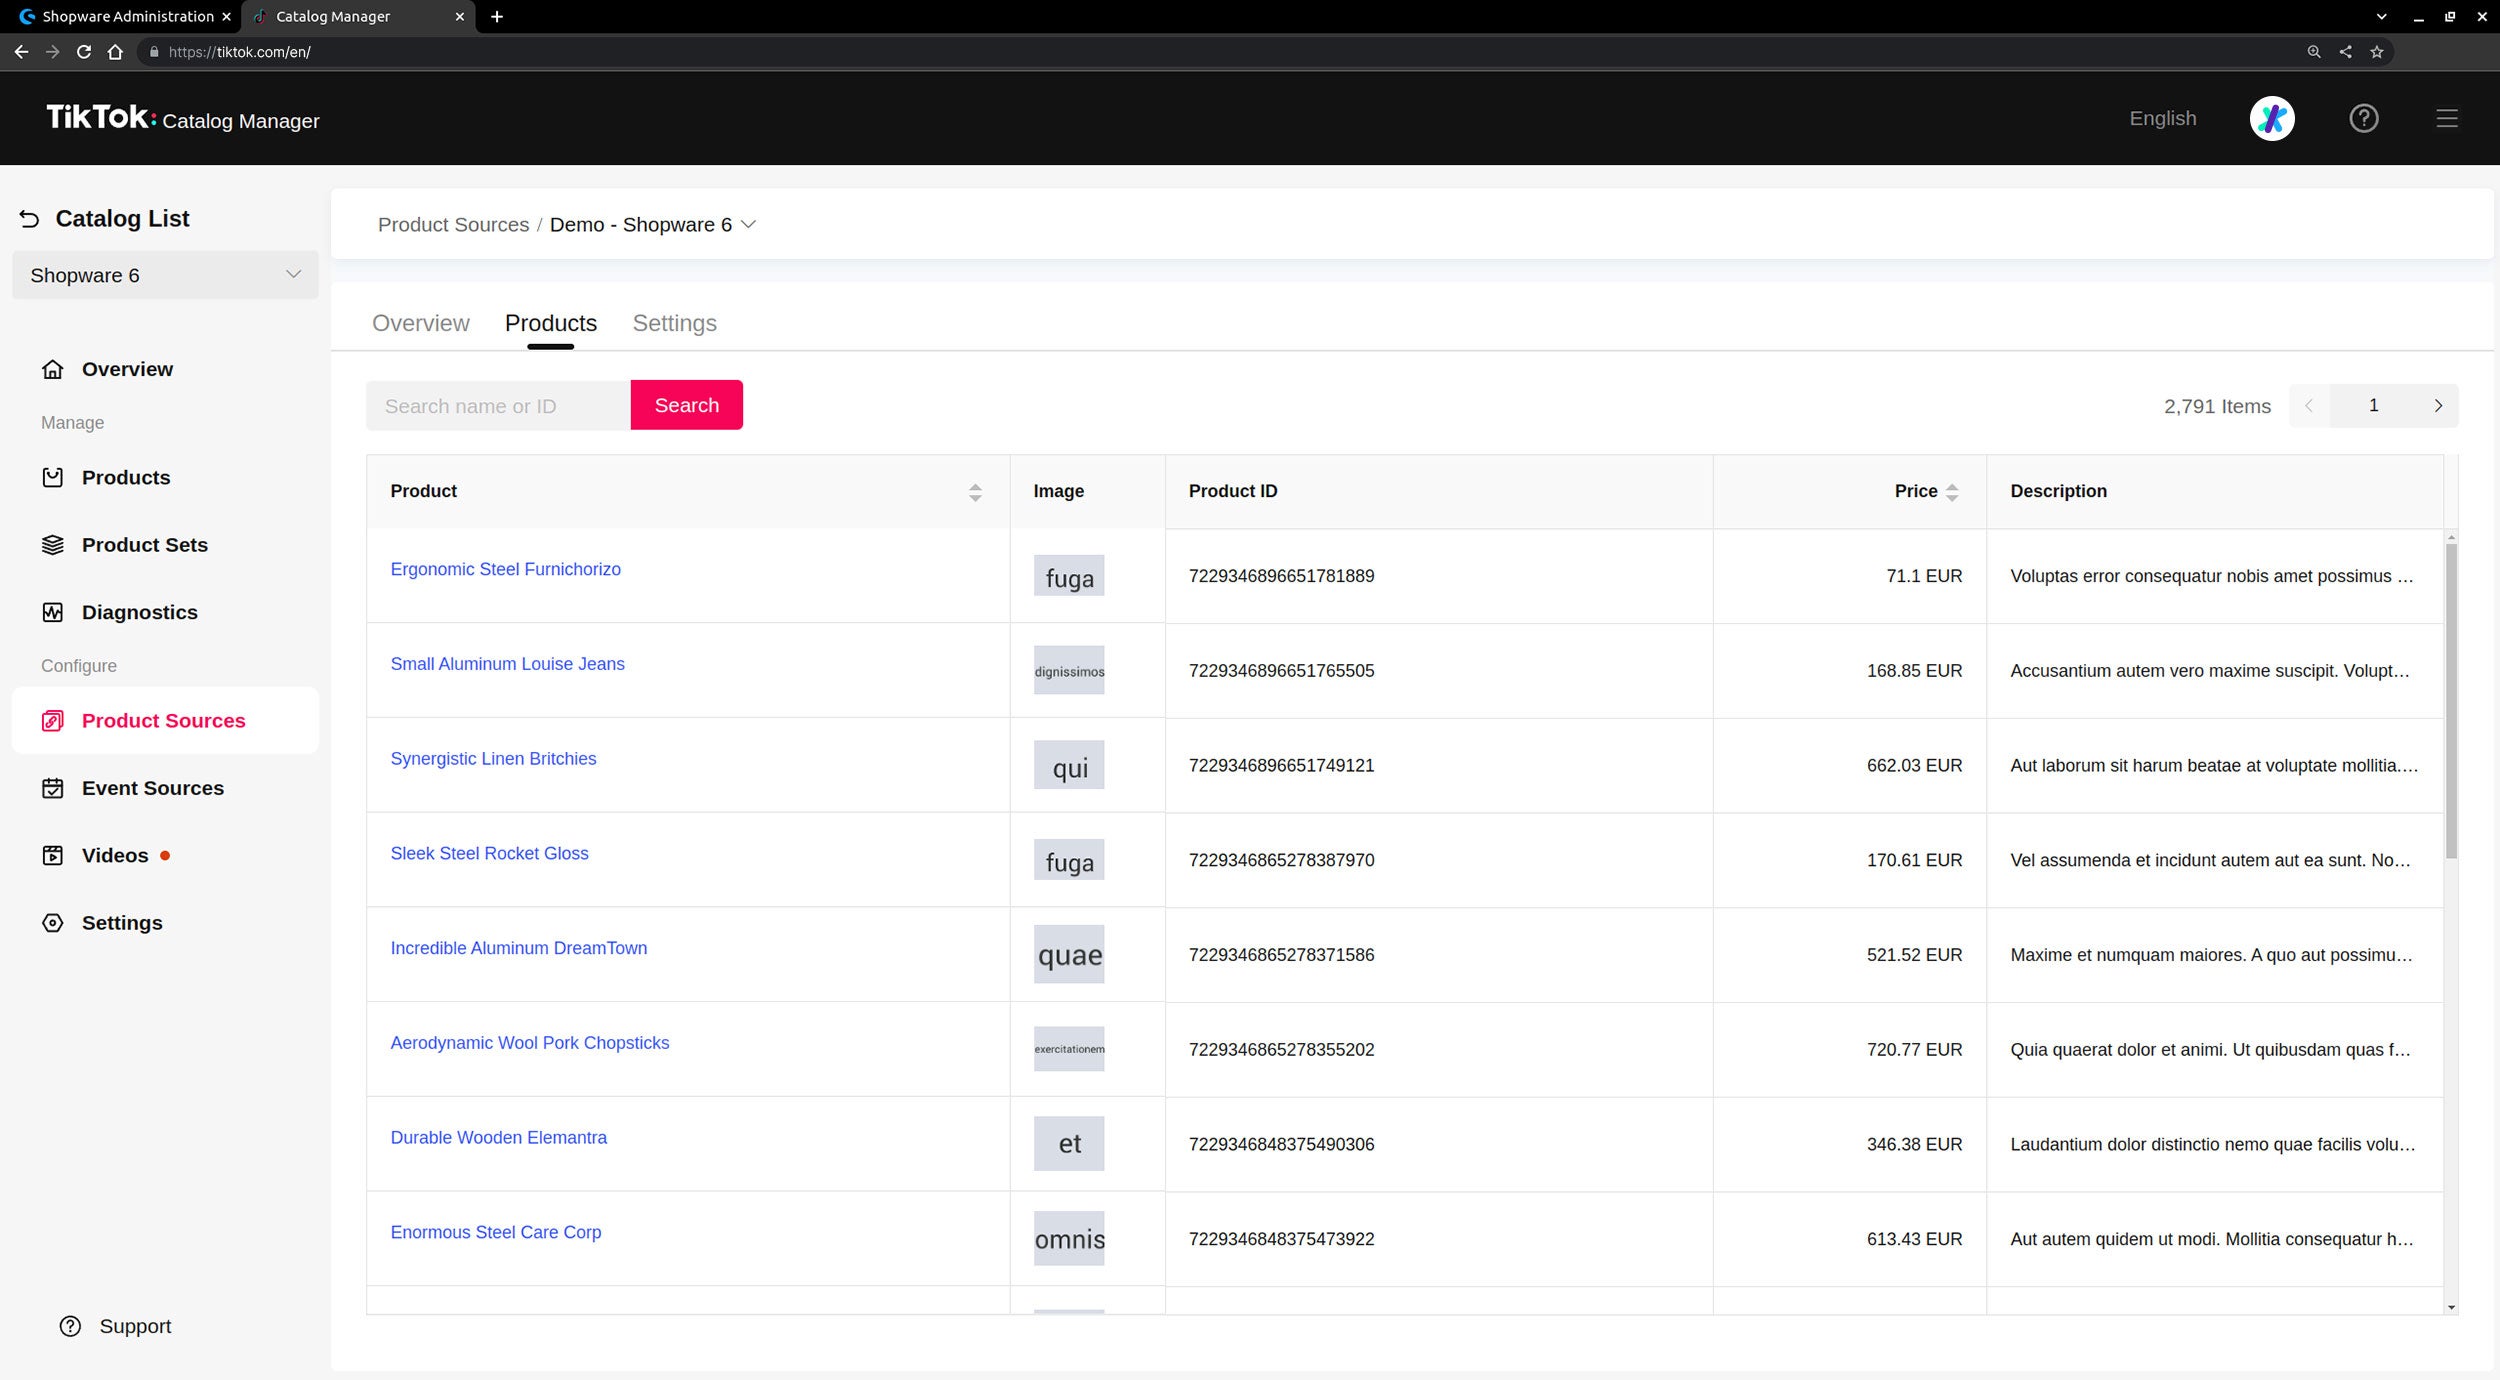Click product ID 7229346896651781889

click(x=1281, y=576)
